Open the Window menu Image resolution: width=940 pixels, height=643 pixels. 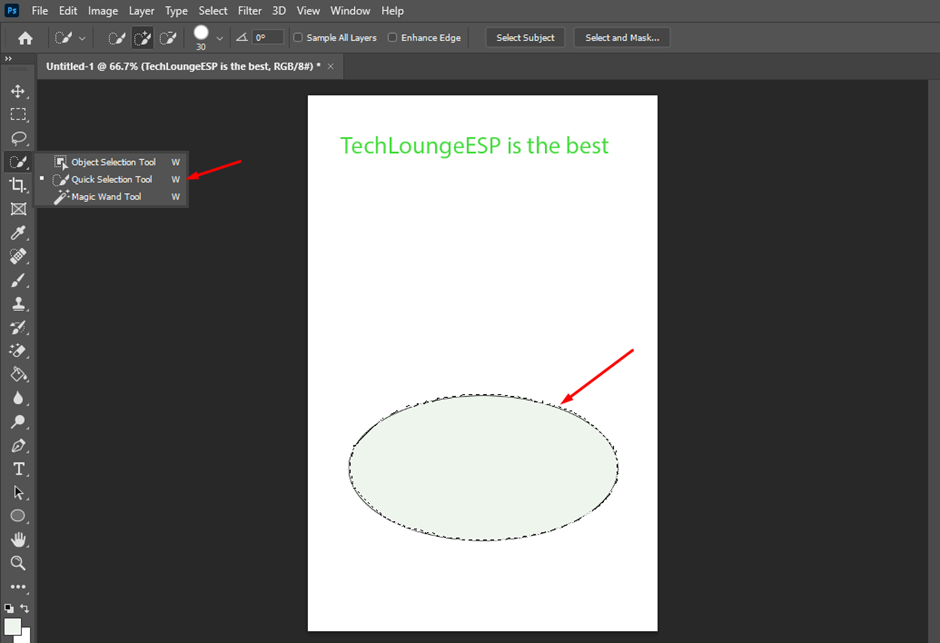pos(350,11)
